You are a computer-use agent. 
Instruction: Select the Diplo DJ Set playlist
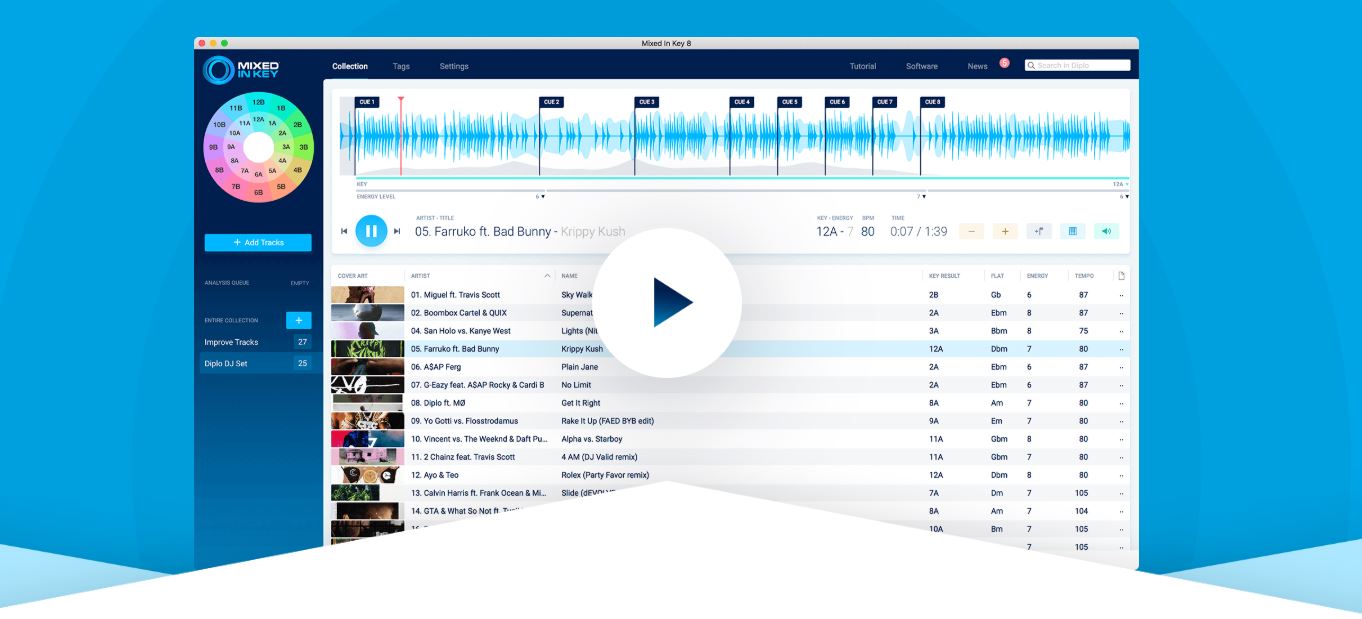[x=258, y=363]
